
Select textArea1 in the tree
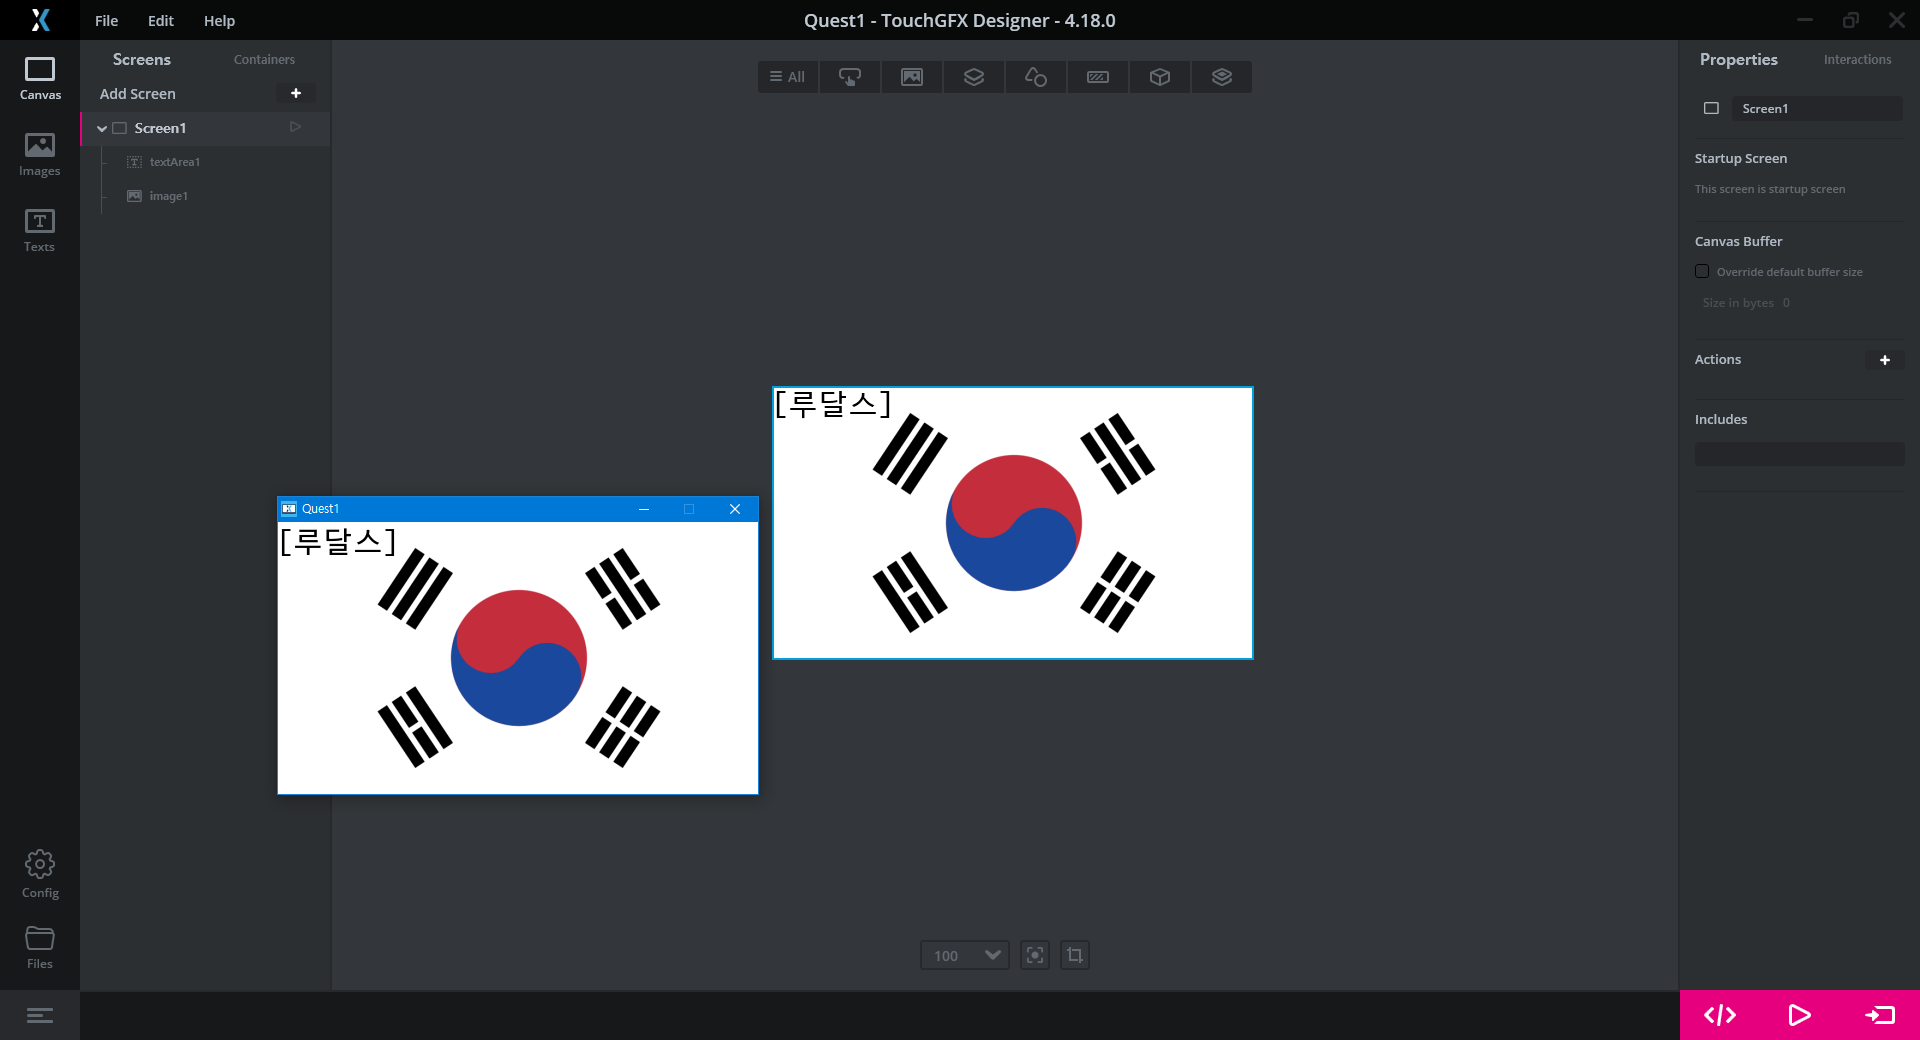(175, 162)
